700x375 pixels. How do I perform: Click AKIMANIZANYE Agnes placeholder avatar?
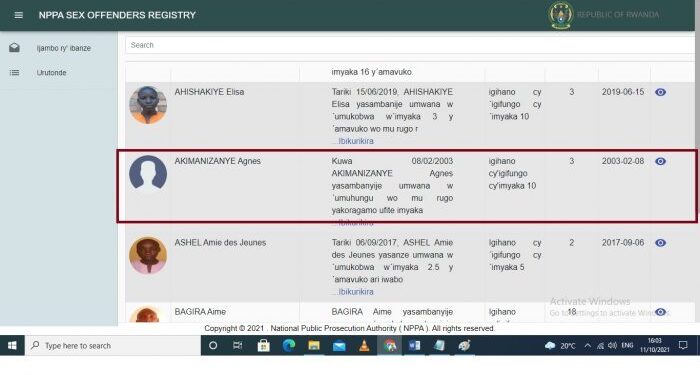pyautogui.click(x=148, y=174)
